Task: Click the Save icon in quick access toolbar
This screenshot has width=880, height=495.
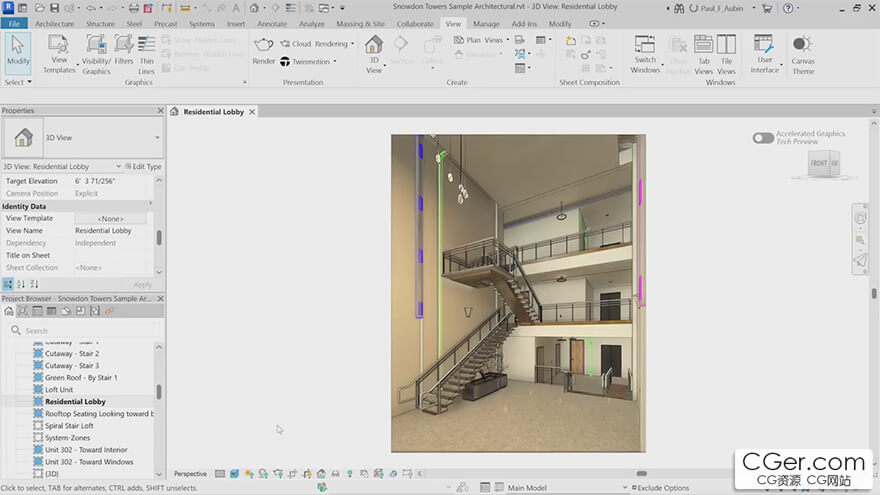Action: (x=54, y=8)
